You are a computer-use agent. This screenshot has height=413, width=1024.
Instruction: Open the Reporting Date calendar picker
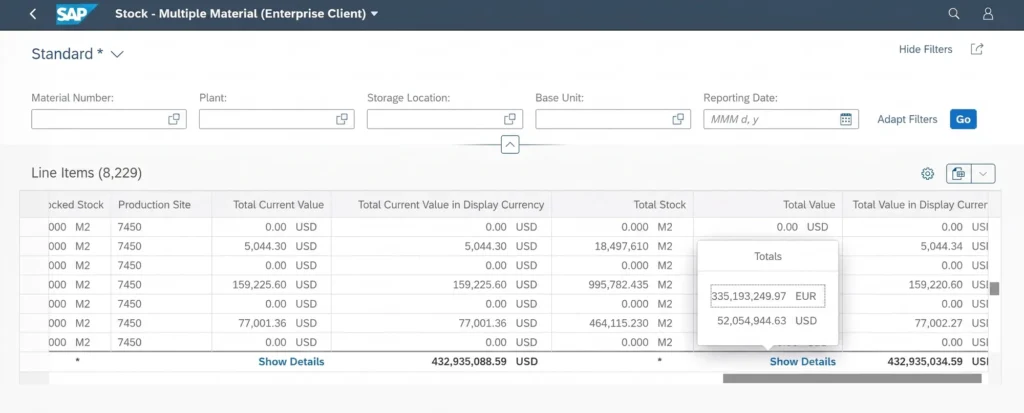[x=846, y=119]
